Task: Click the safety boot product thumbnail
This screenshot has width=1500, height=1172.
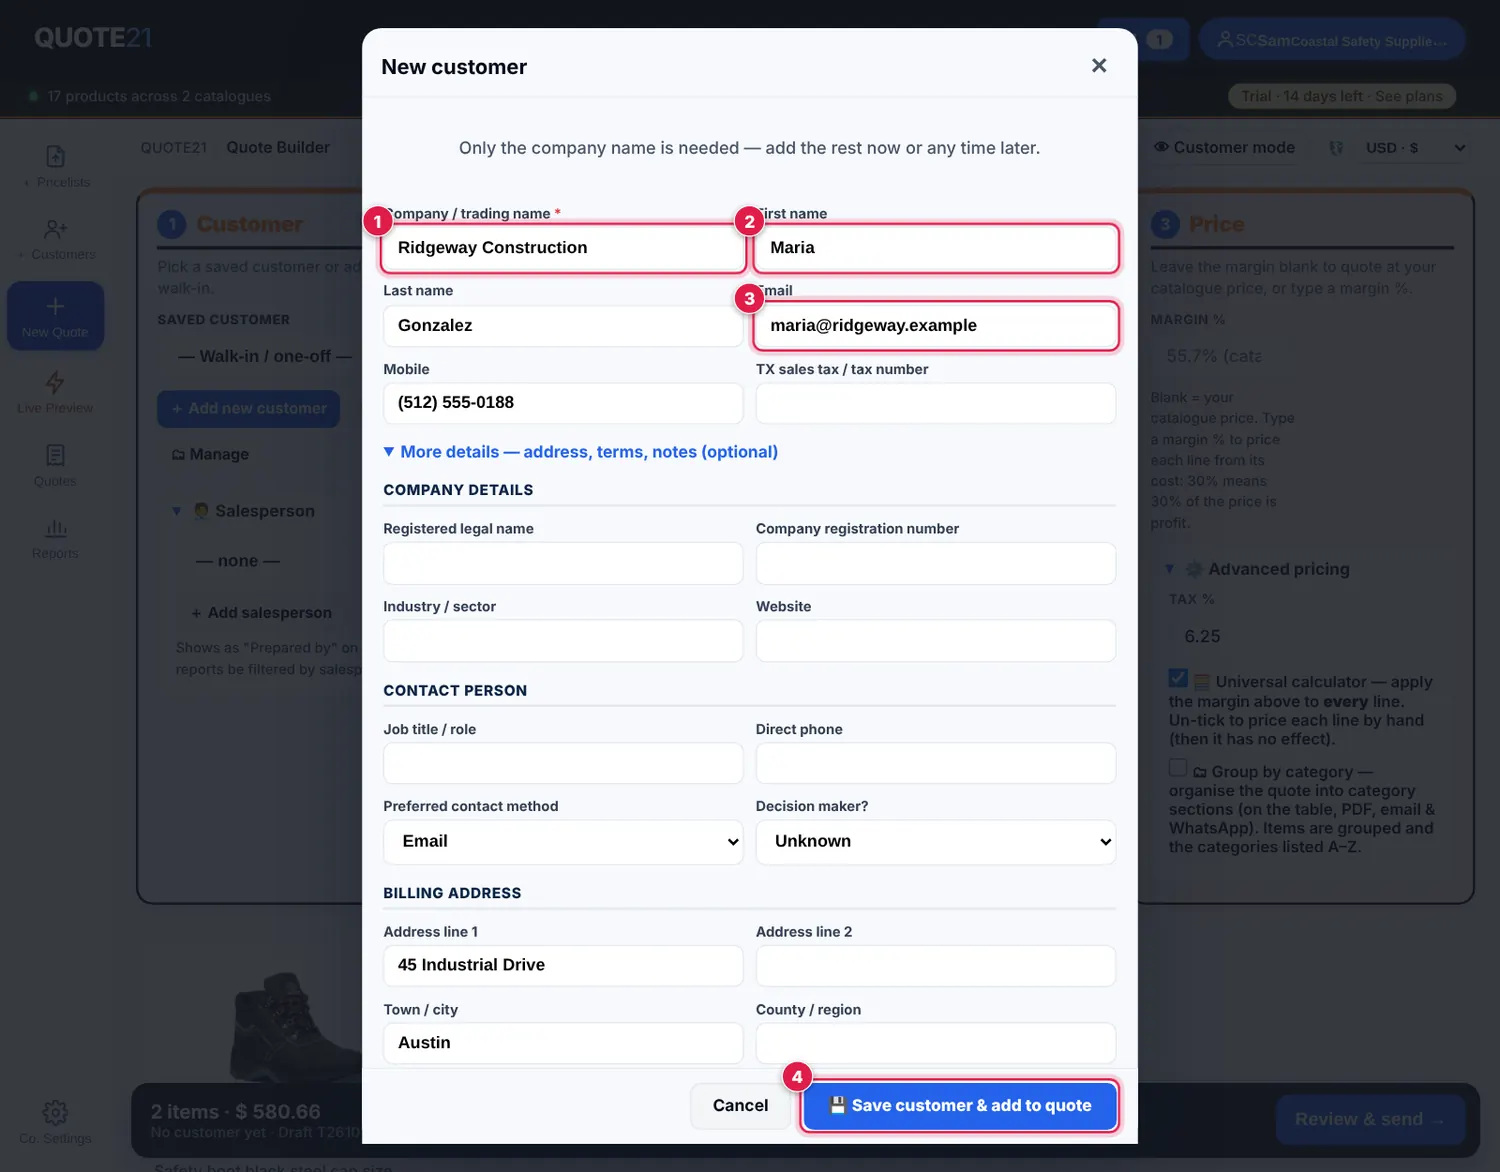Action: (295, 1027)
